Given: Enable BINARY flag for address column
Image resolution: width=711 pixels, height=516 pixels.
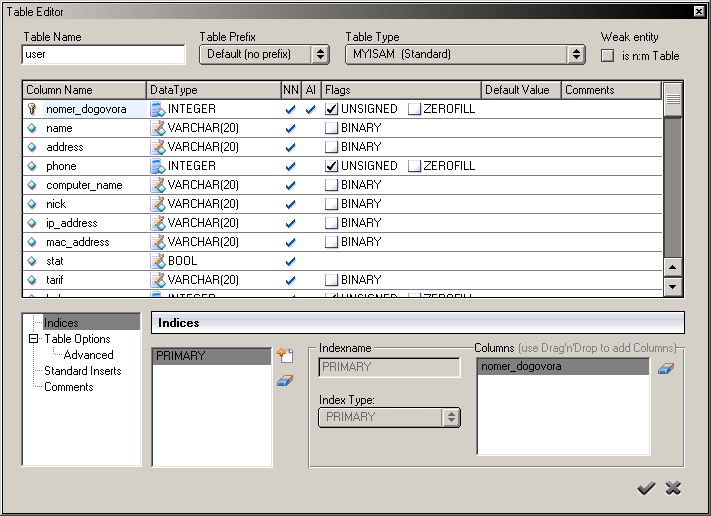Looking at the screenshot, I should 331,147.
